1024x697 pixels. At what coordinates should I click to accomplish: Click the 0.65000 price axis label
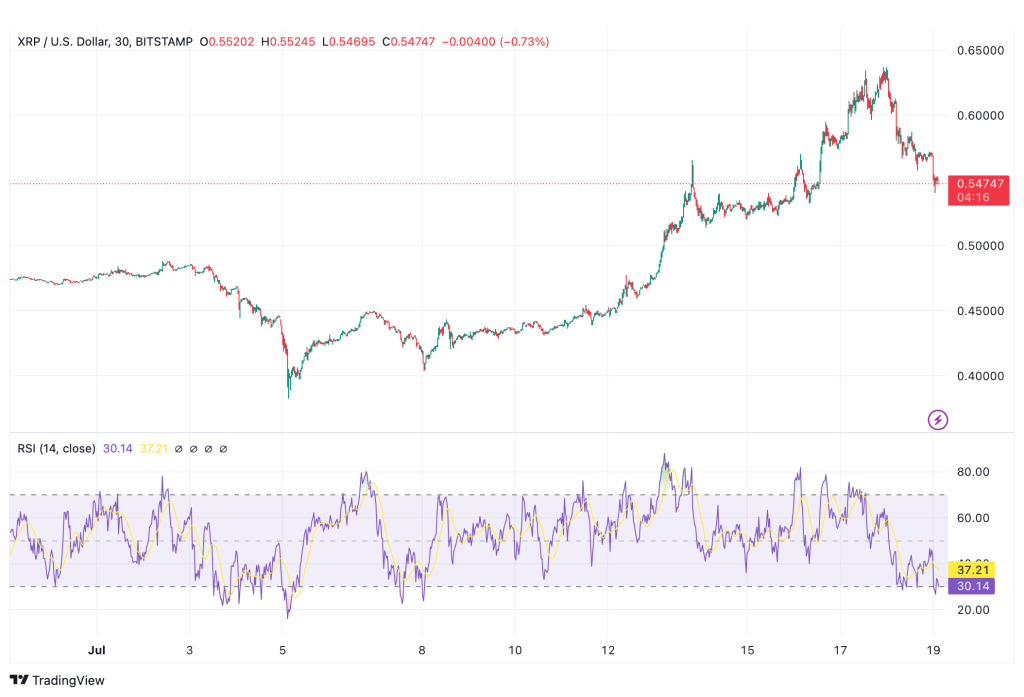point(980,50)
